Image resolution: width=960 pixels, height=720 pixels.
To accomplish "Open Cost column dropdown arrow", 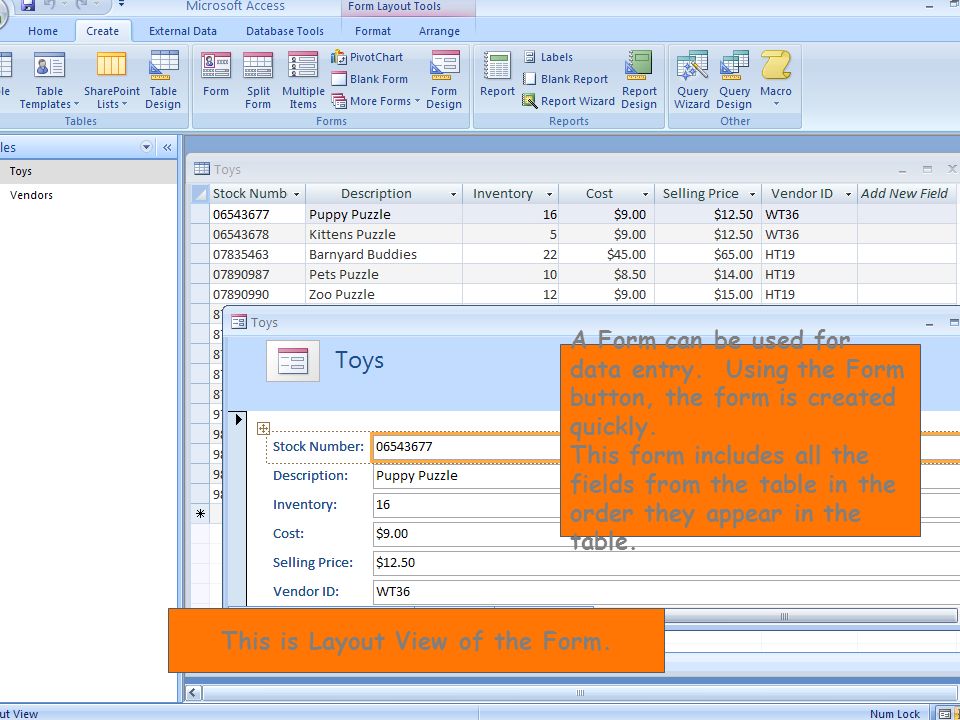I will coord(645,194).
